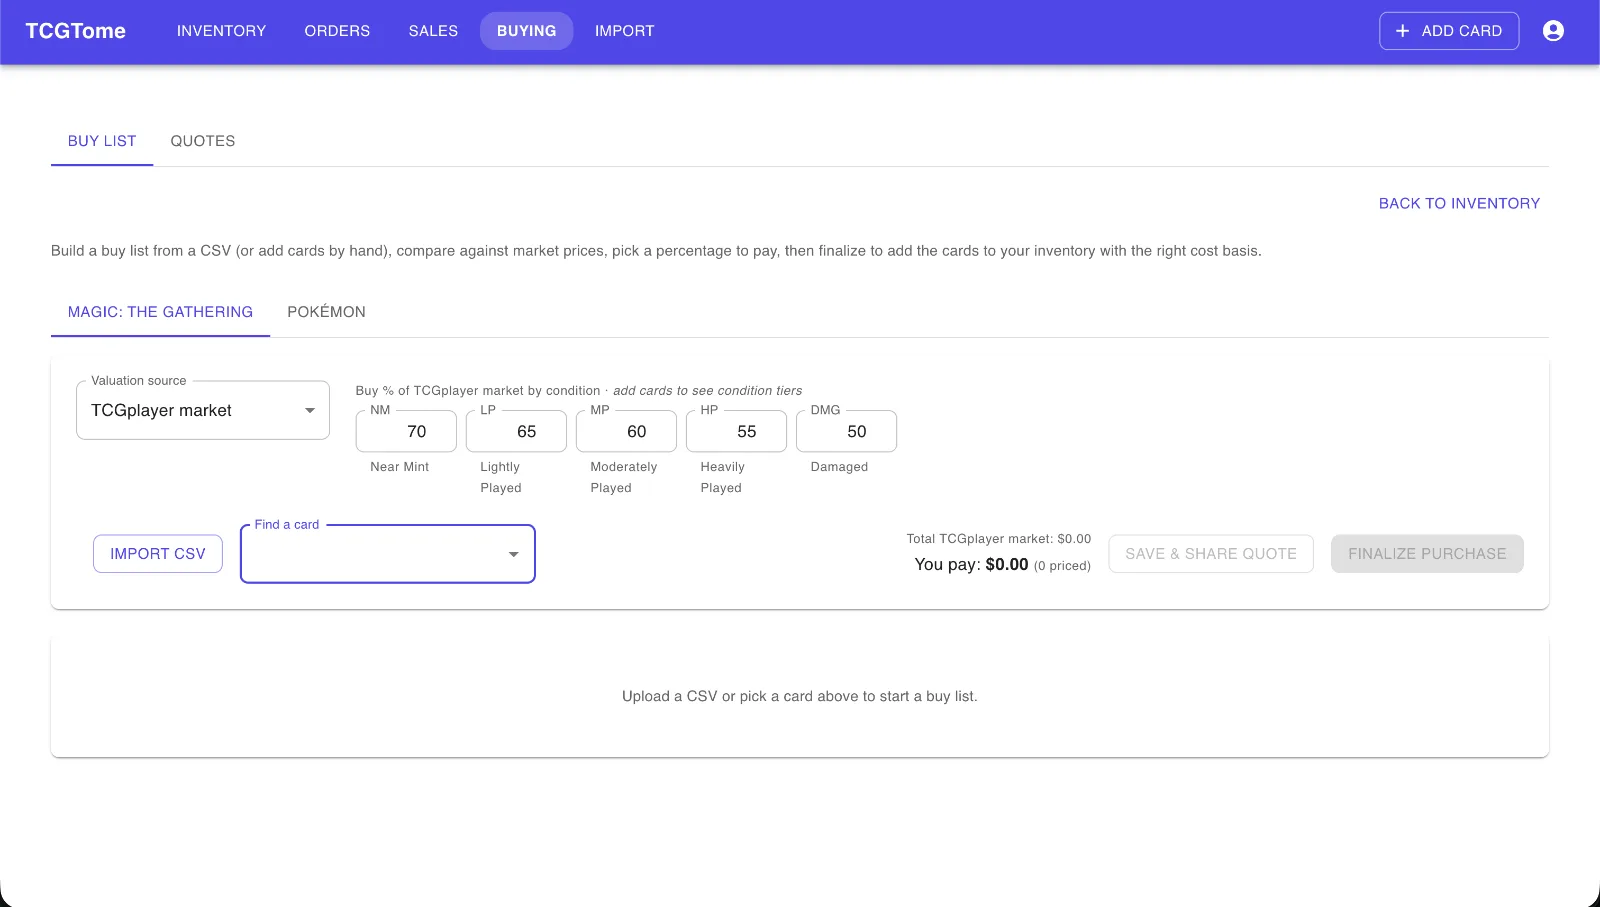Follow the Back to Inventory link
The height and width of the screenshot is (907, 1600).
[x=1459, y=203]
